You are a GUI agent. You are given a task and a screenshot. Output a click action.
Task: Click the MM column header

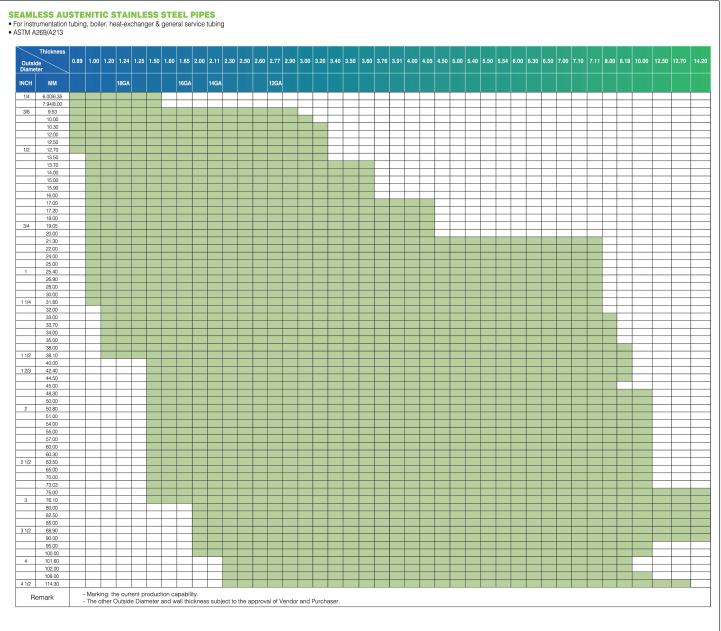click(53, 83)
